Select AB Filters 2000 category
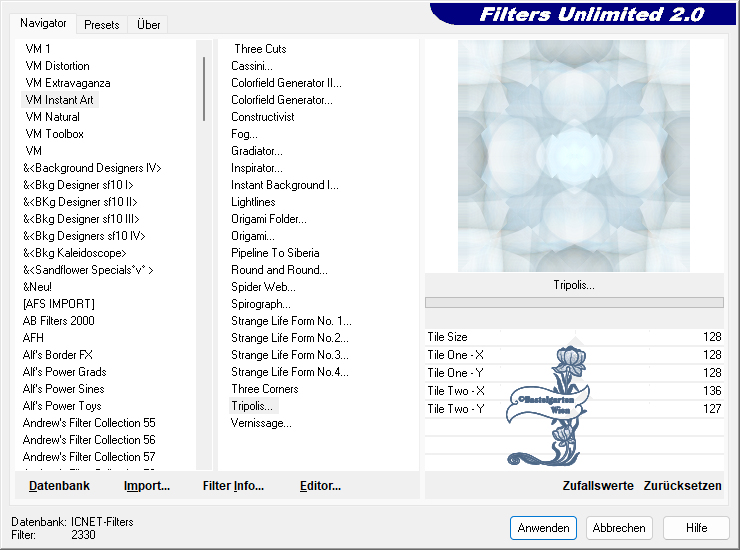Viewport: 740px width, 550px height. (x=59, y=321)
